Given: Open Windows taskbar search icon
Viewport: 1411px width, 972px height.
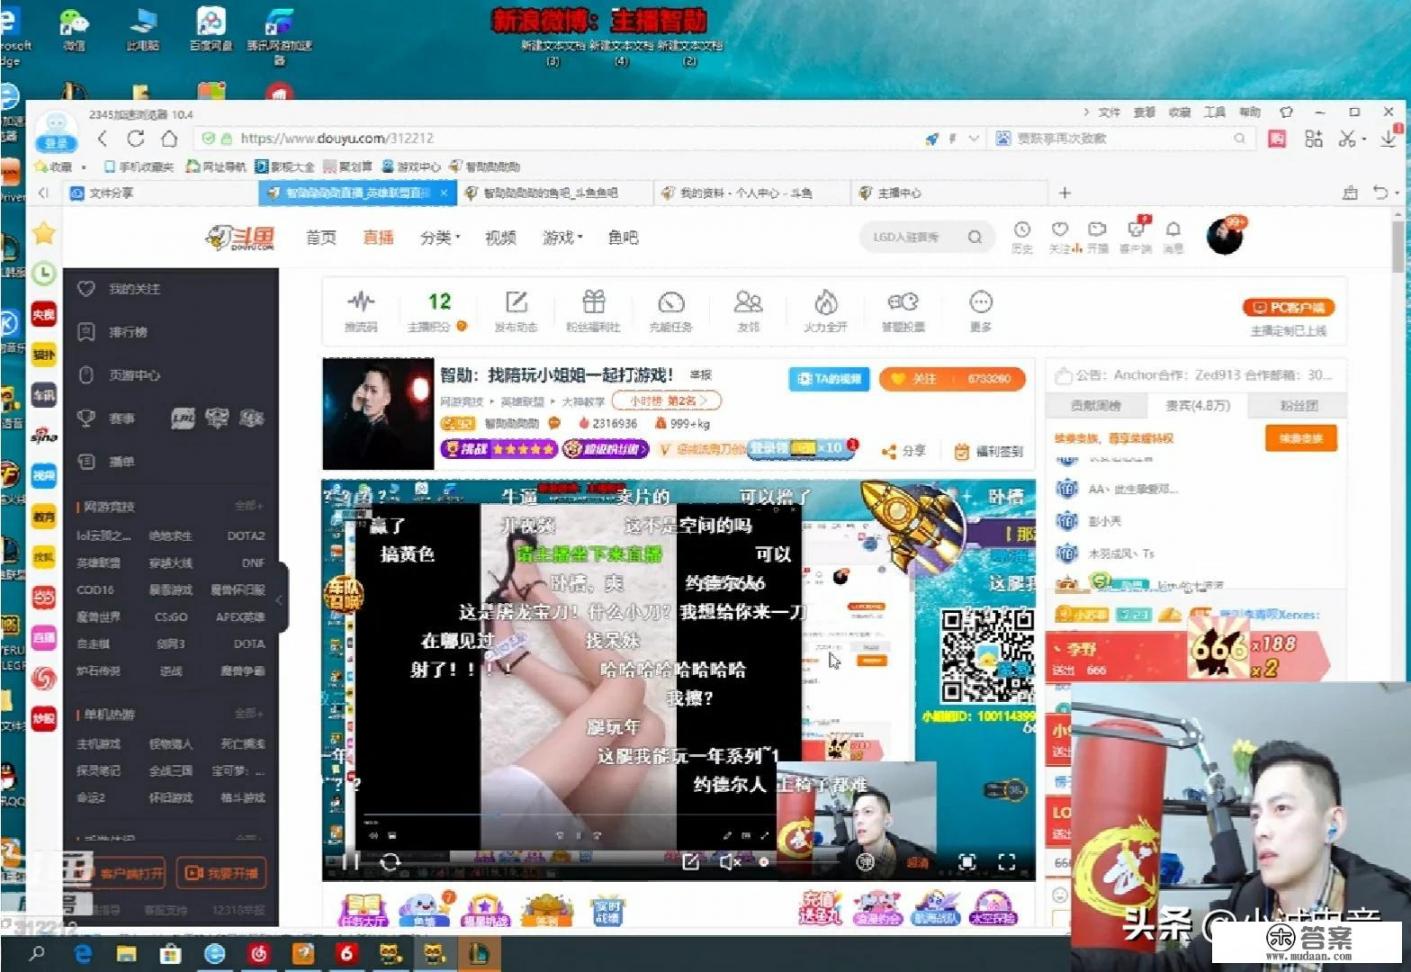Looking at the screenshot, I should 37,953.
